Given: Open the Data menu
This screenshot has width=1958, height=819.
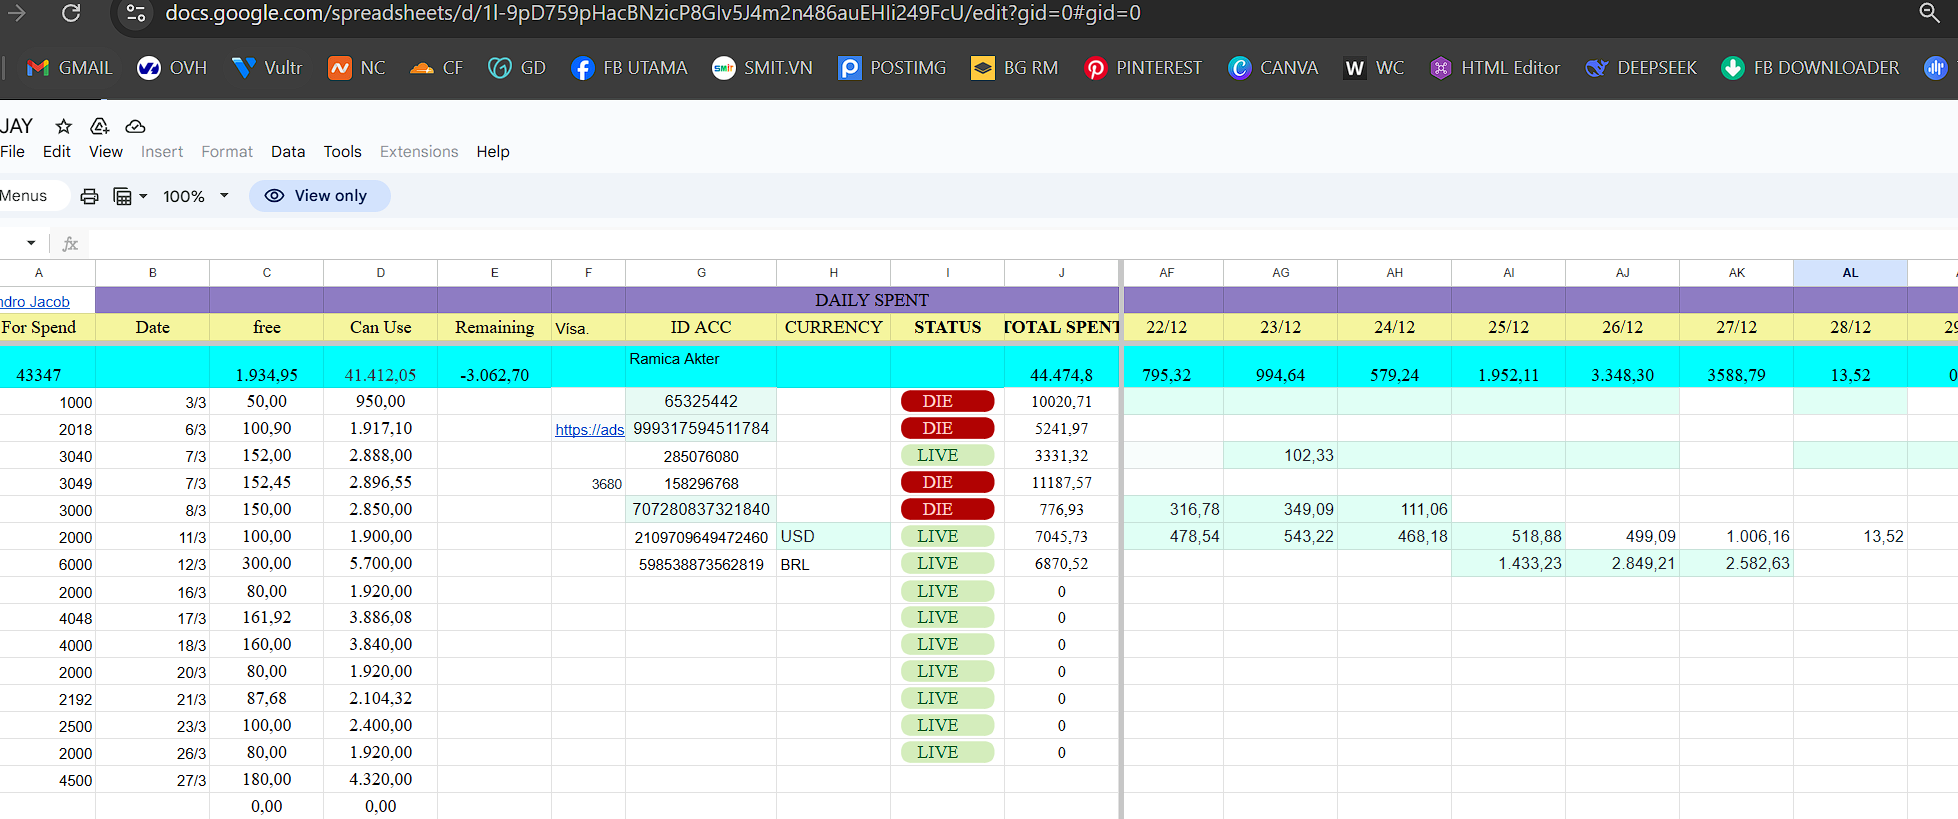Looking at the screenshot, I should pyautogui.click(x=288, y=152).
